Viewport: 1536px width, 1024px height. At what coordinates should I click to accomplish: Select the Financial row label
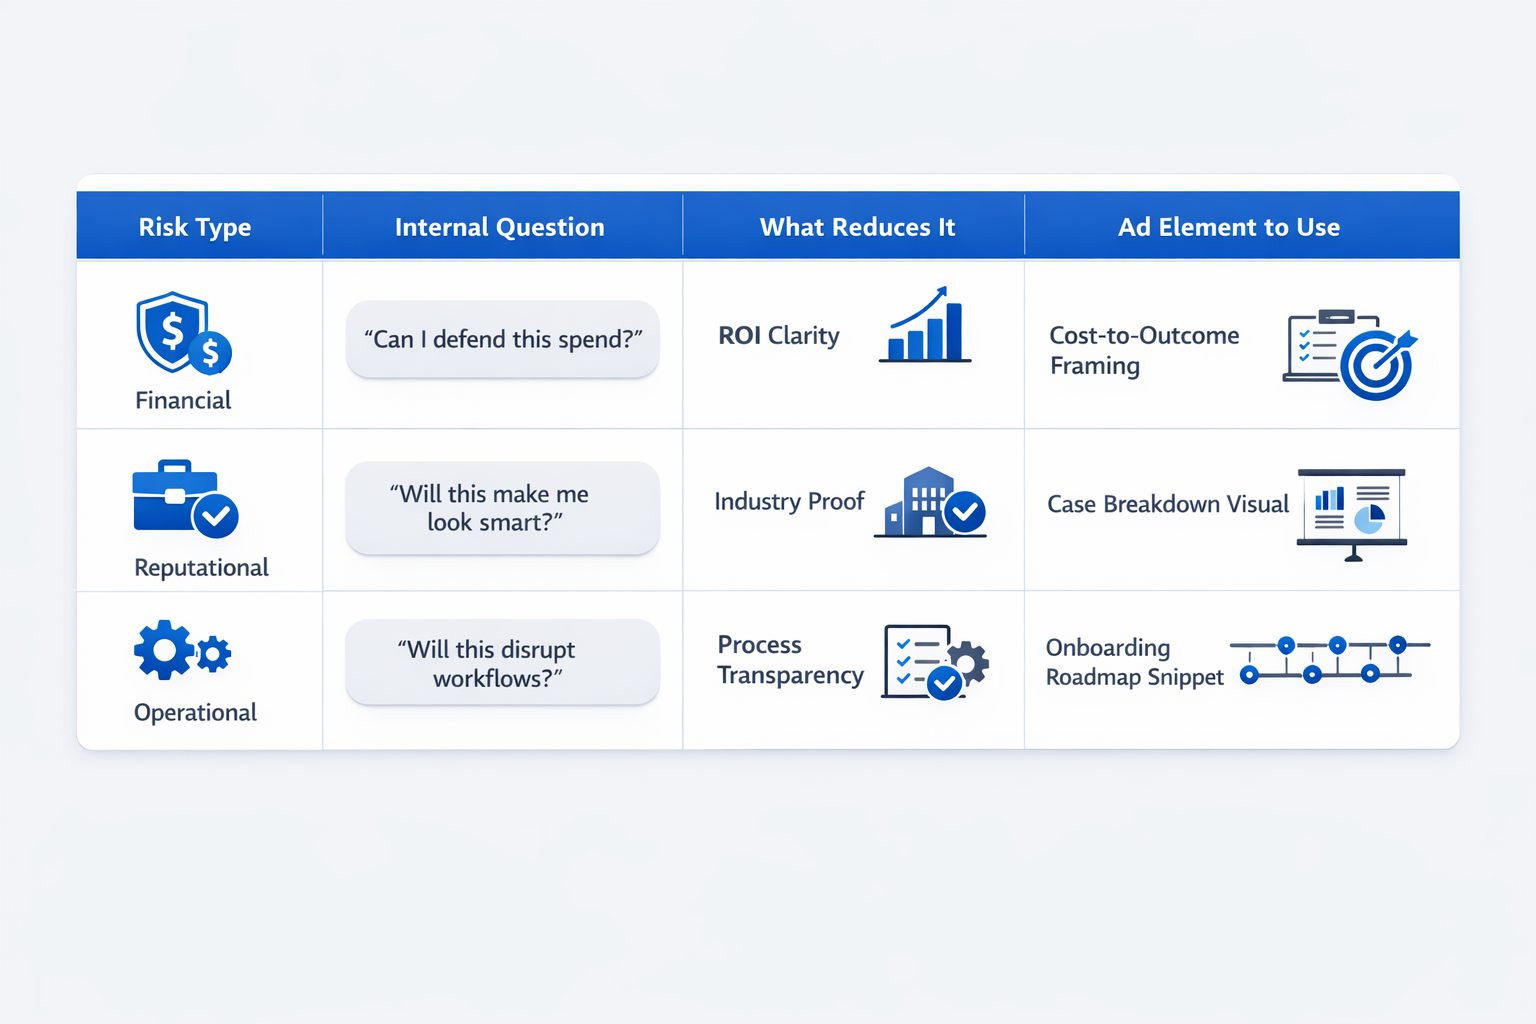[x=183, y=400]
